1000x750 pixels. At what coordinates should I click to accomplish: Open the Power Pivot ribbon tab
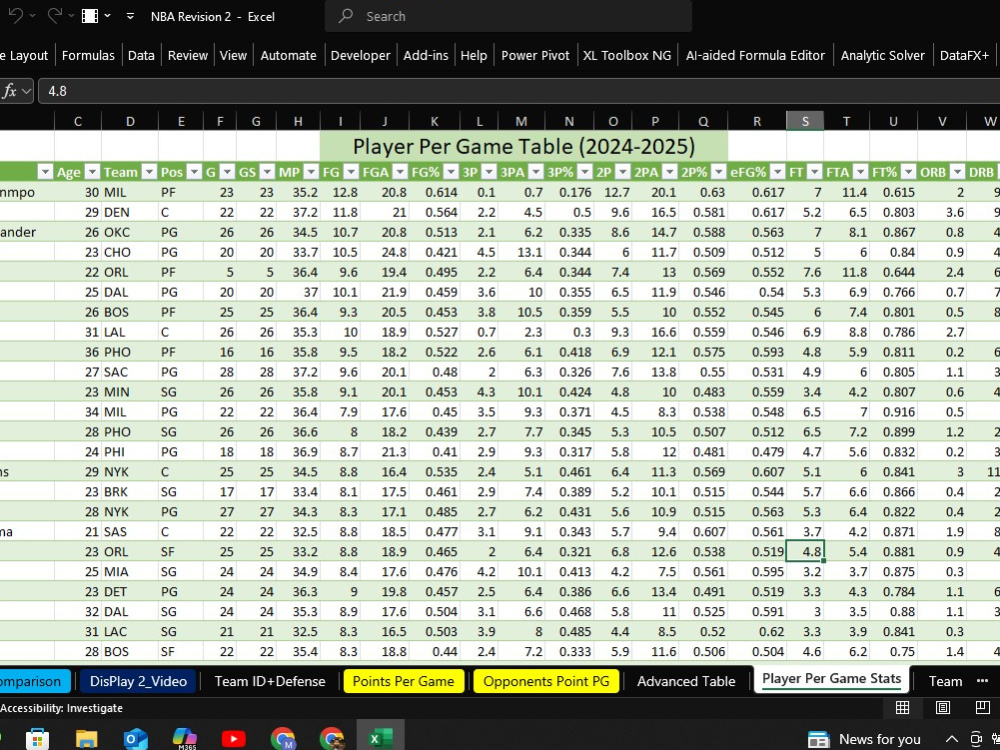point(535,55)
